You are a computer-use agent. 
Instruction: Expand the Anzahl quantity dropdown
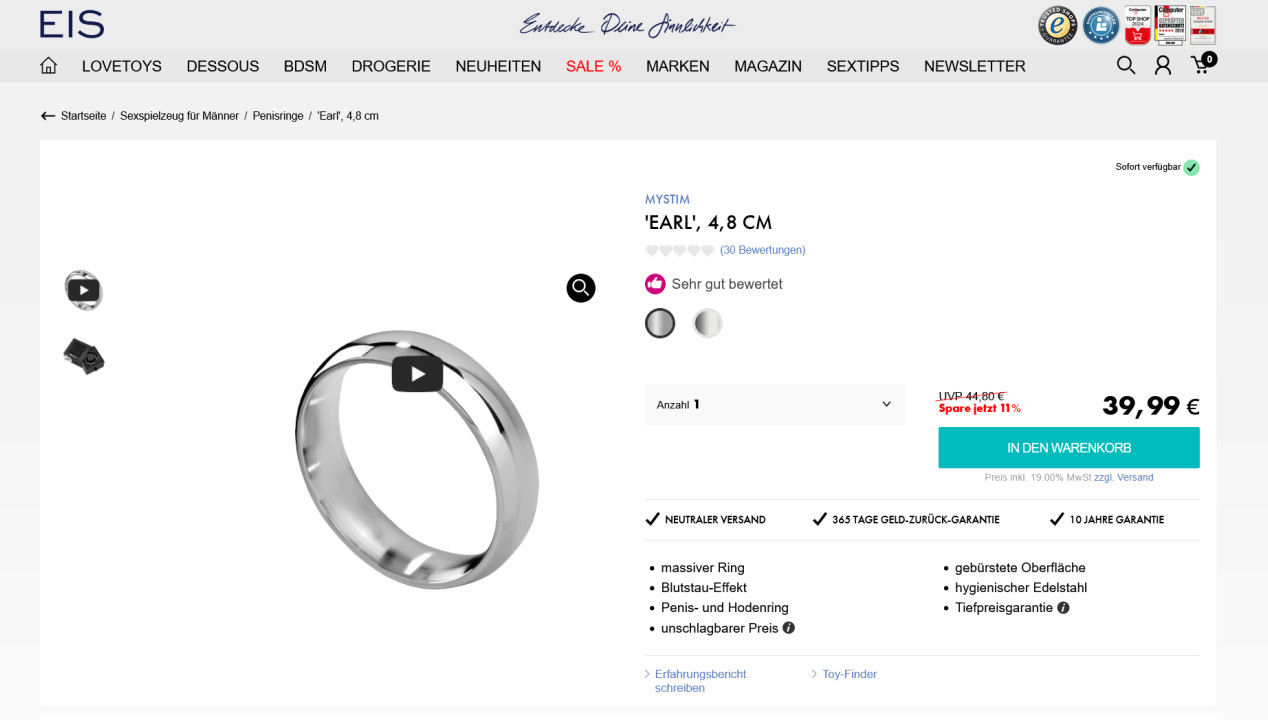[774, 405]
